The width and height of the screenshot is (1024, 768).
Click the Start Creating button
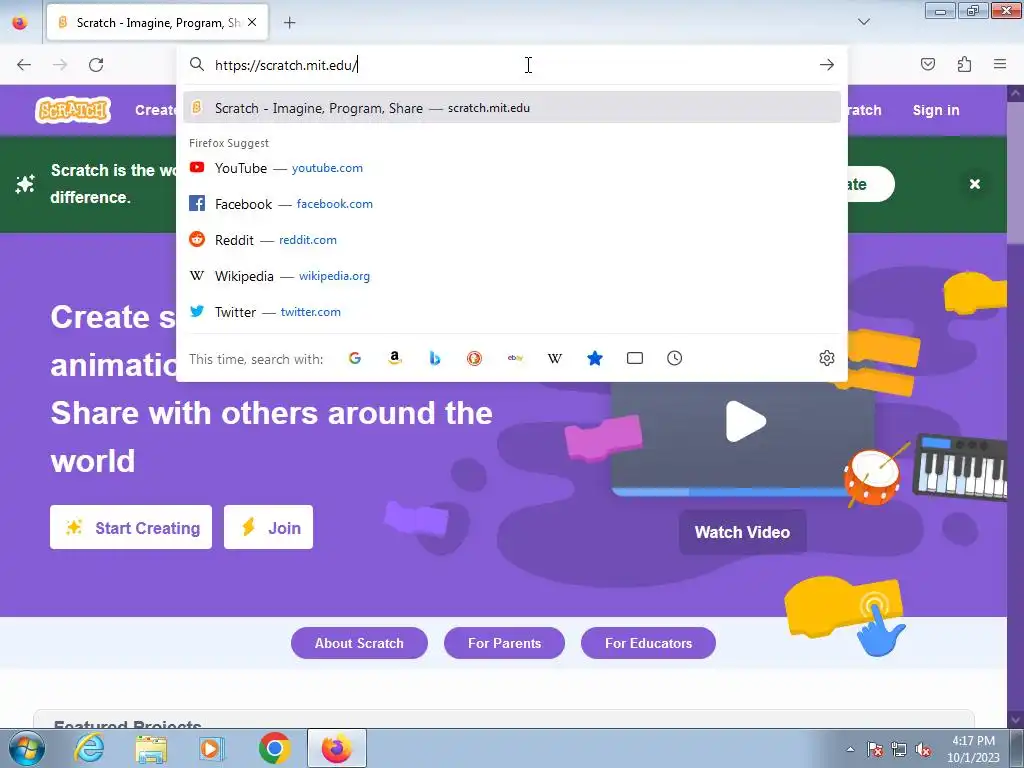pos(131,527)
